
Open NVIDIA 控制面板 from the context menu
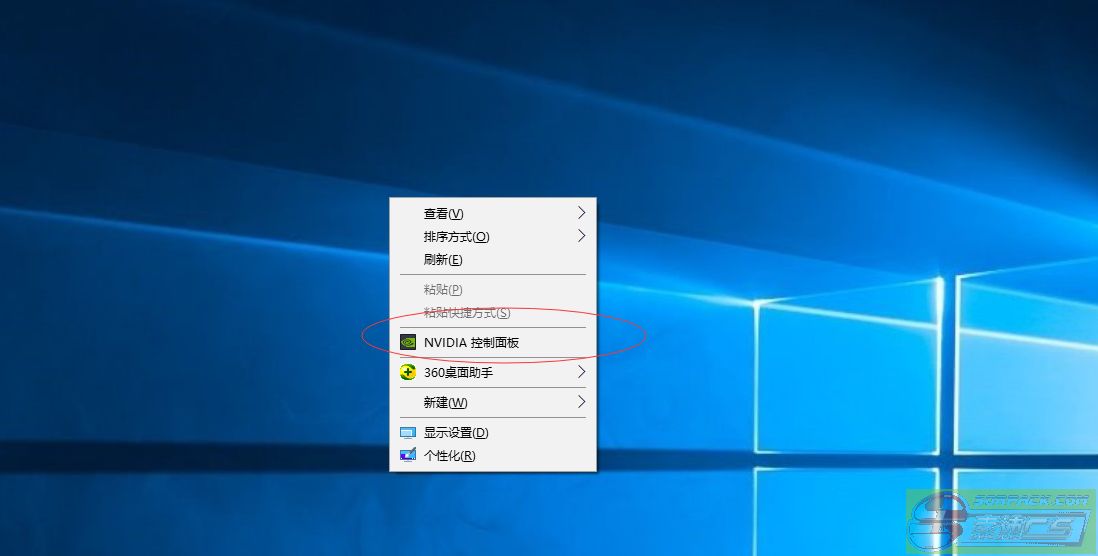pos(471,342)
